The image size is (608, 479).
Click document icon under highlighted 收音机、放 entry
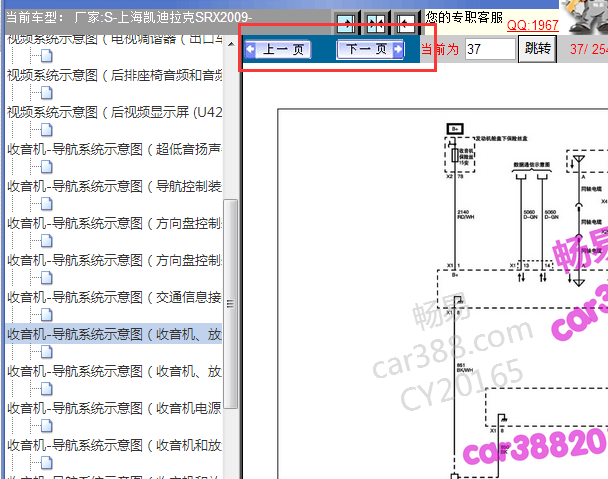47,352
